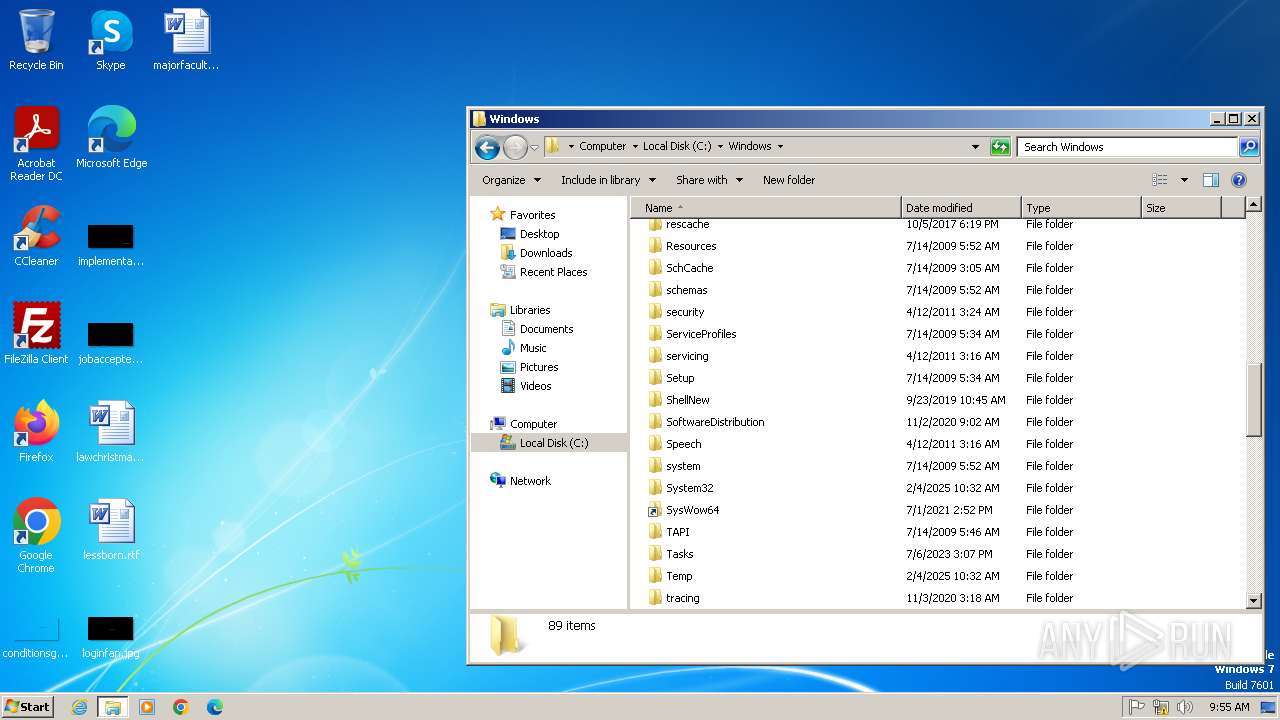
Task: Select Favorites in the navigation pane
Action: [x=532, y=215]
